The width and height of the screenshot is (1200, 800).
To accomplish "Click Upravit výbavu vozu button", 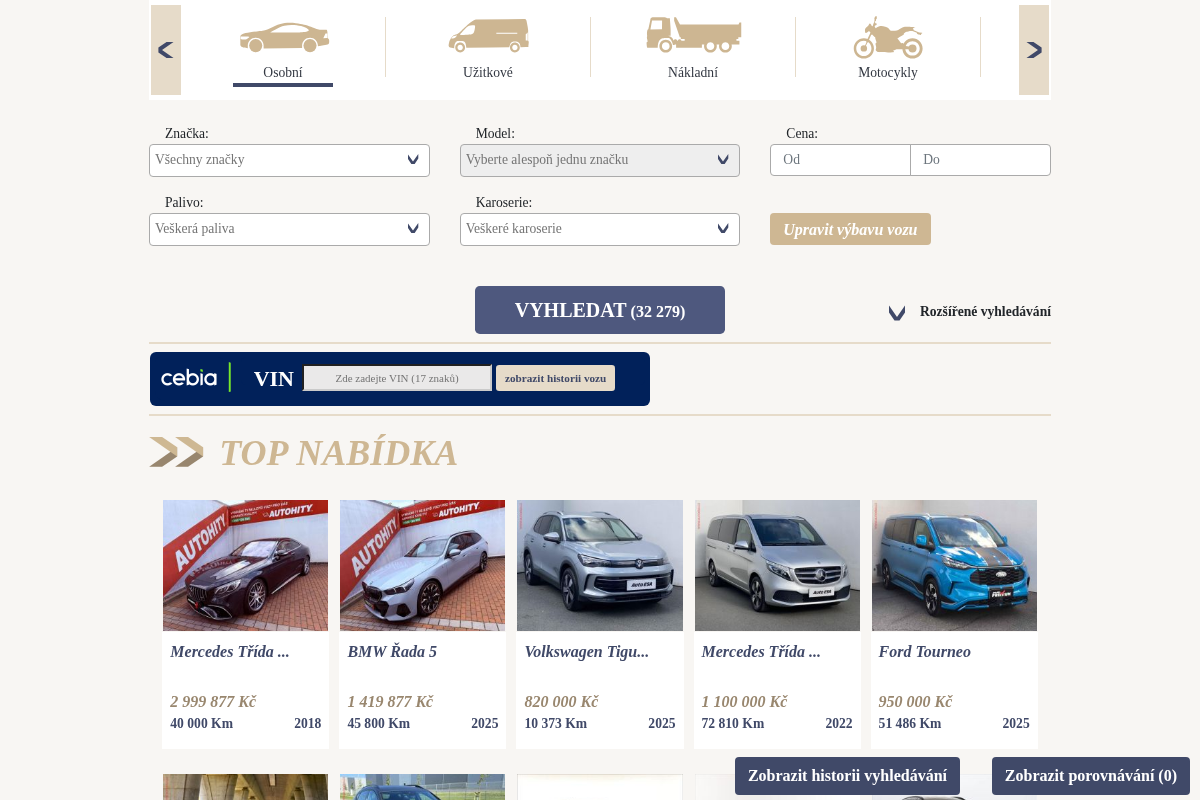I will coord(850,229).
